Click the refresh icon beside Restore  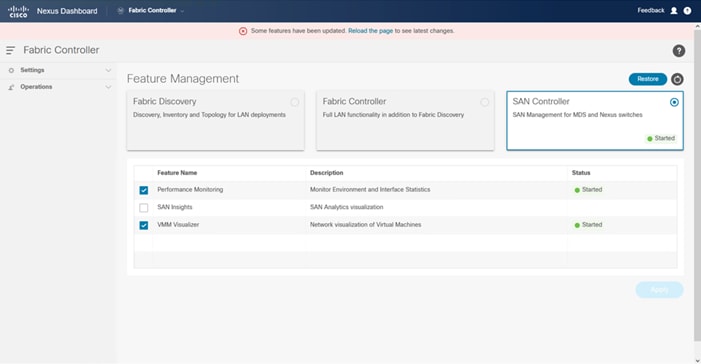coord(677,79)
